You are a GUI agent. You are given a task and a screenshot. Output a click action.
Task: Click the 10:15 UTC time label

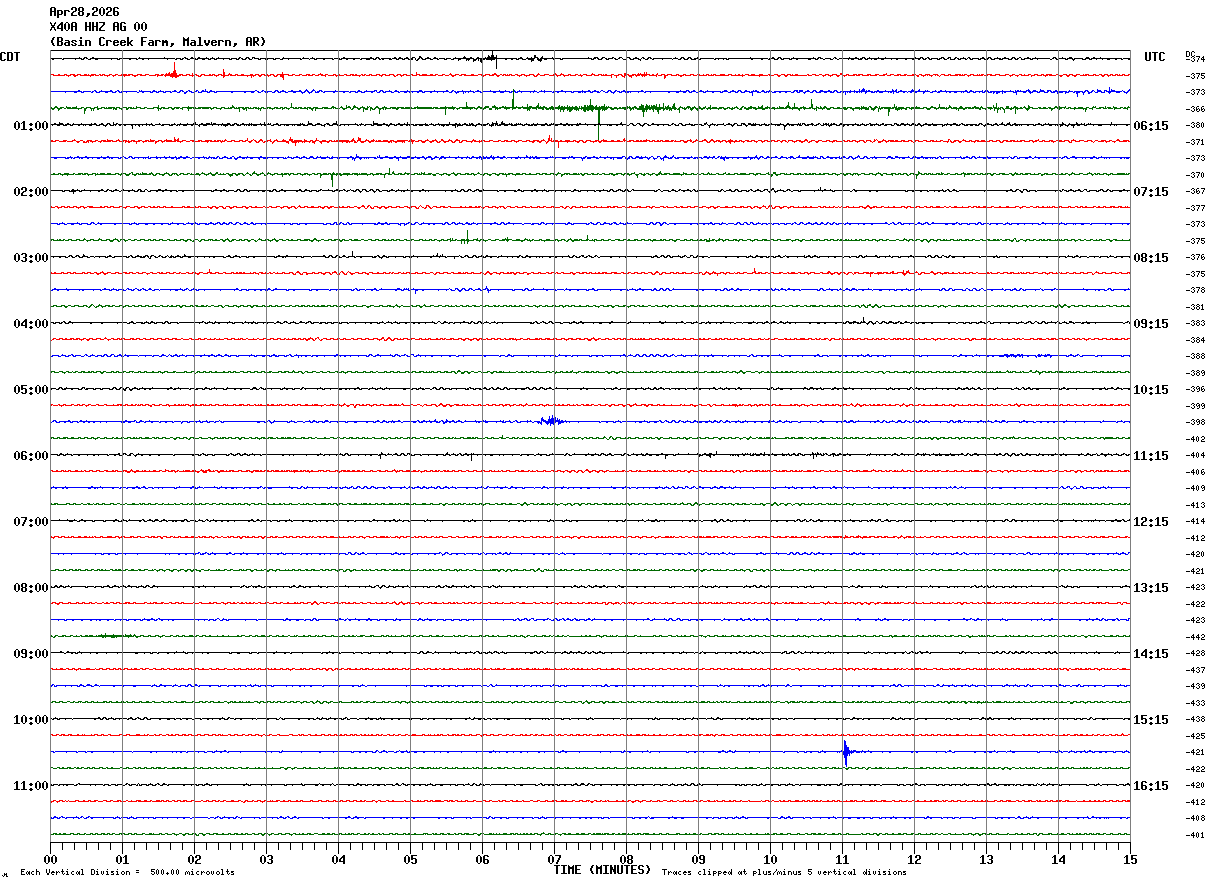click(1150, 390)
